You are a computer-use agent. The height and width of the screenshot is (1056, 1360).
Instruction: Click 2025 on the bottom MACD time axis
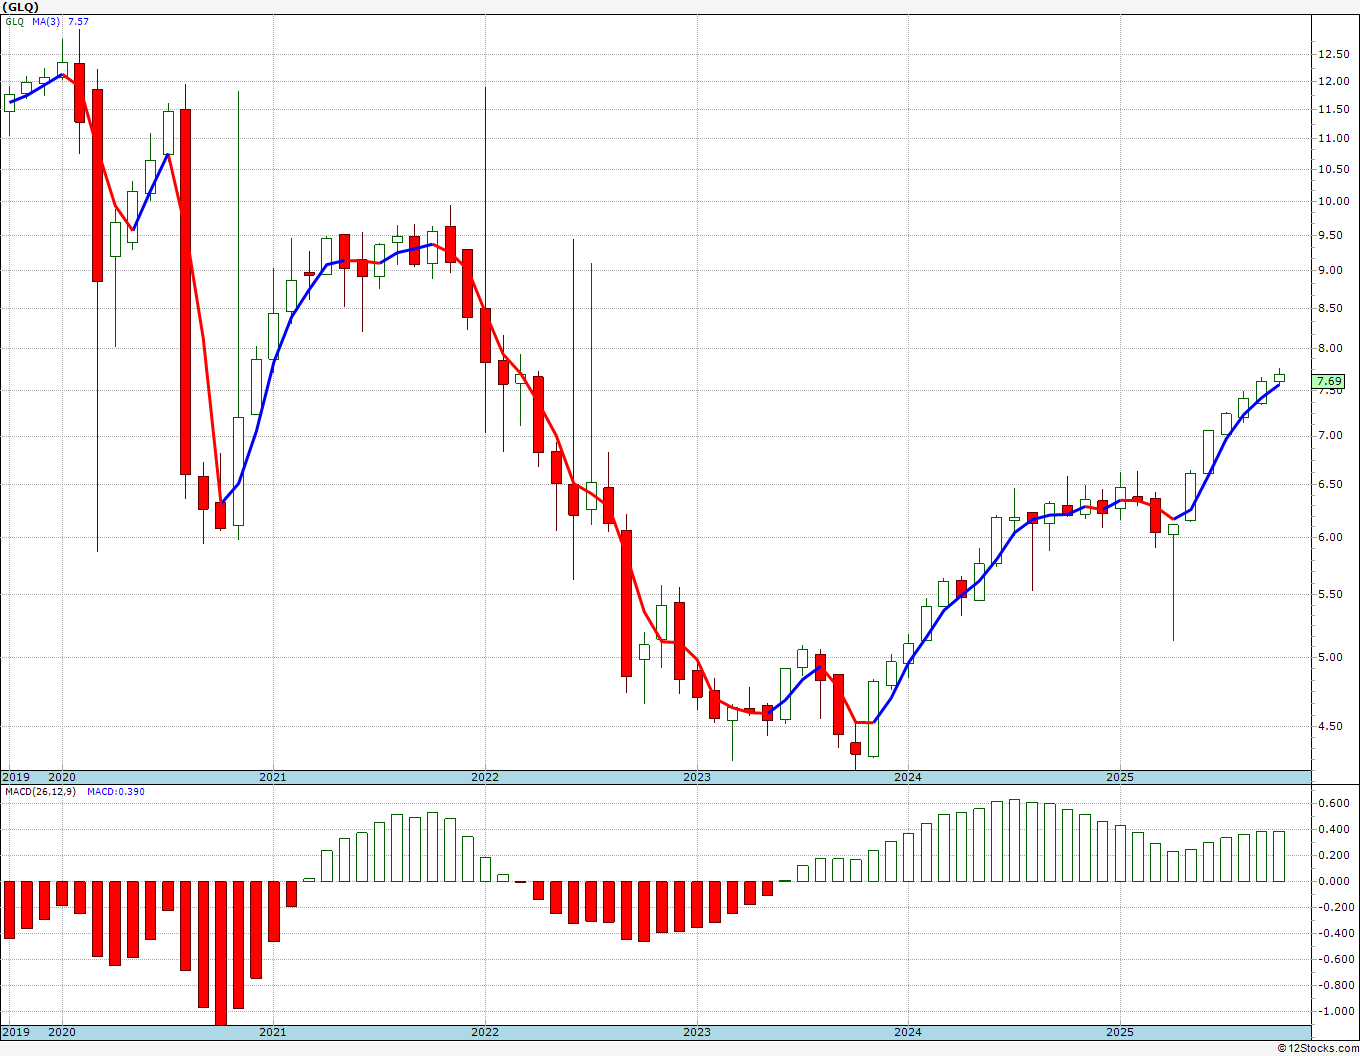click(1120, 1032)
